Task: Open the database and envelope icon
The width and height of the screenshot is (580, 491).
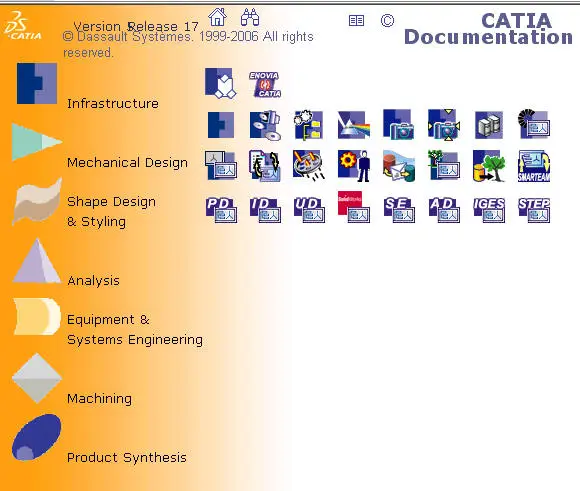Action: tap(399, 166)
